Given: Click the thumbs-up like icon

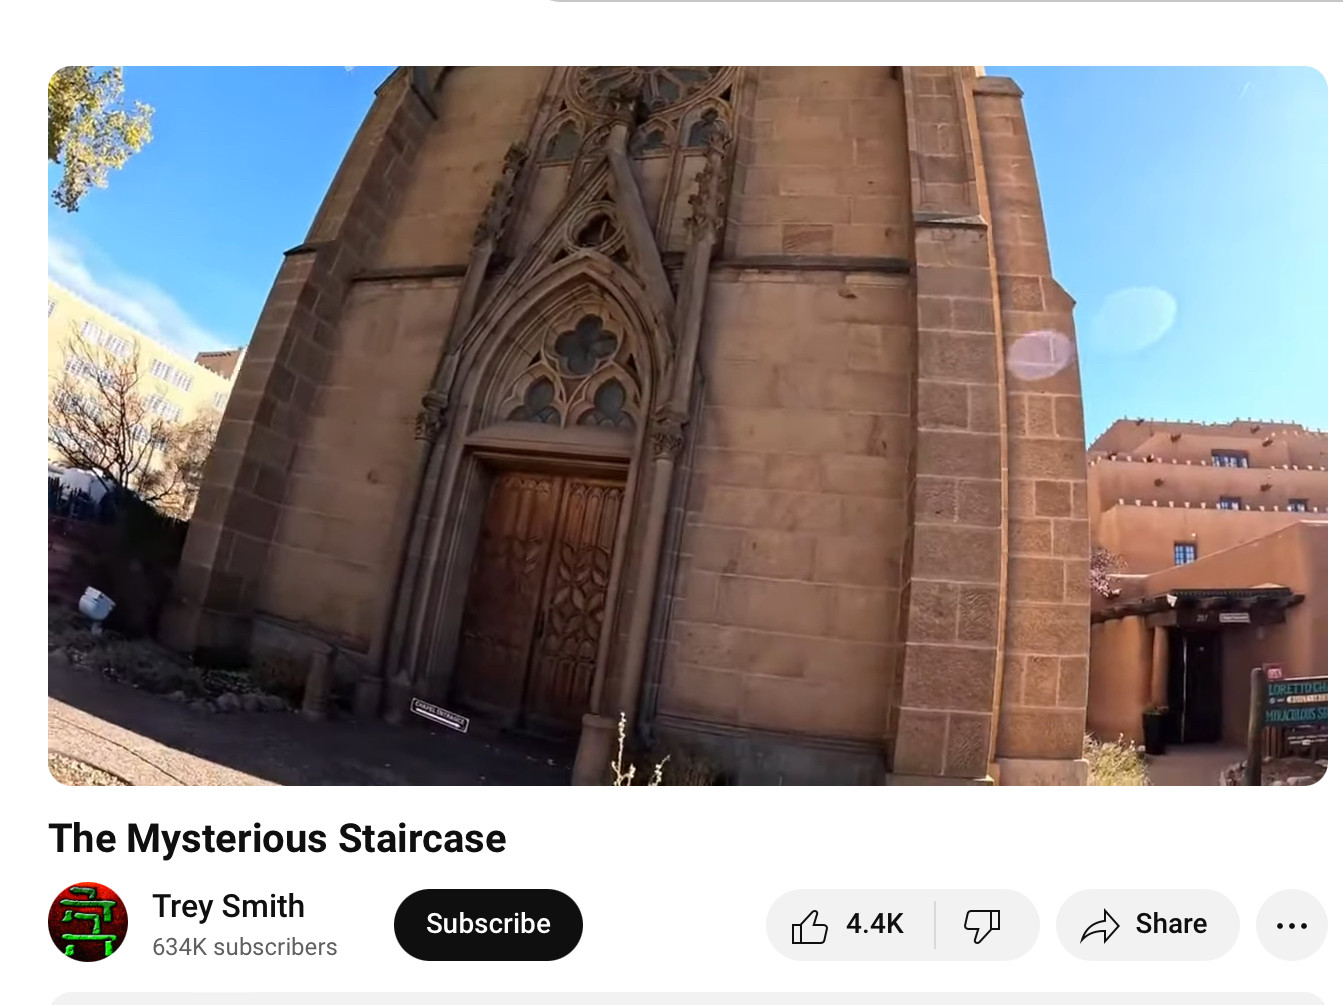Looking at the screenshot, I should coord(810,926).
